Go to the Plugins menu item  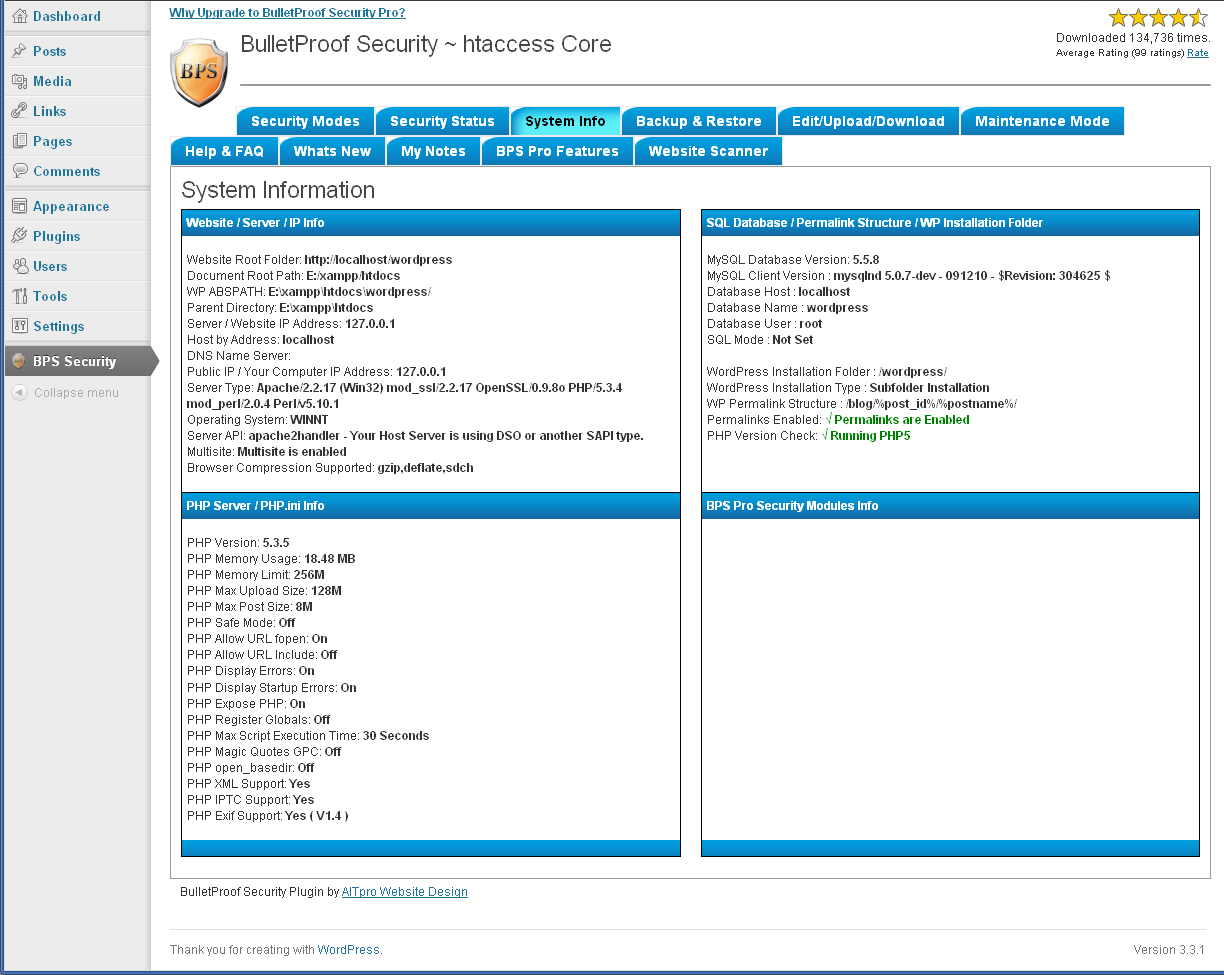point(56,236)
